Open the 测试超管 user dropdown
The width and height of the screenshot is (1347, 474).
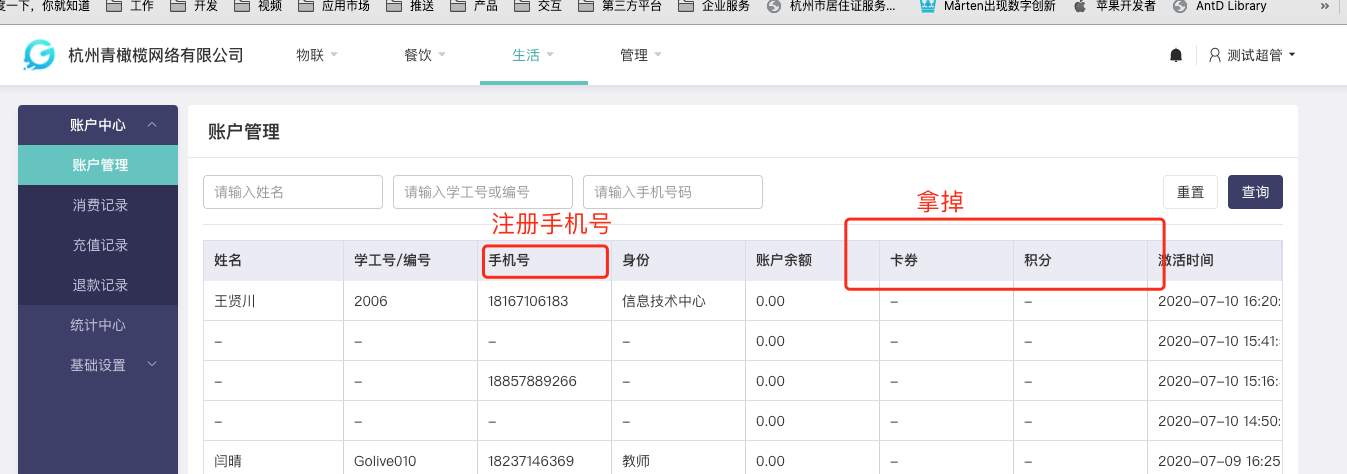coord(1252,55)
